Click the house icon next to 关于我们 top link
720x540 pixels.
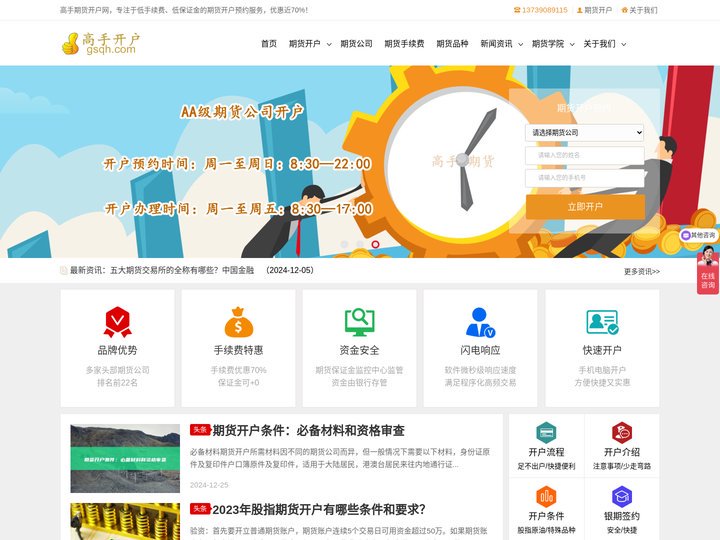tap(624, 10)
